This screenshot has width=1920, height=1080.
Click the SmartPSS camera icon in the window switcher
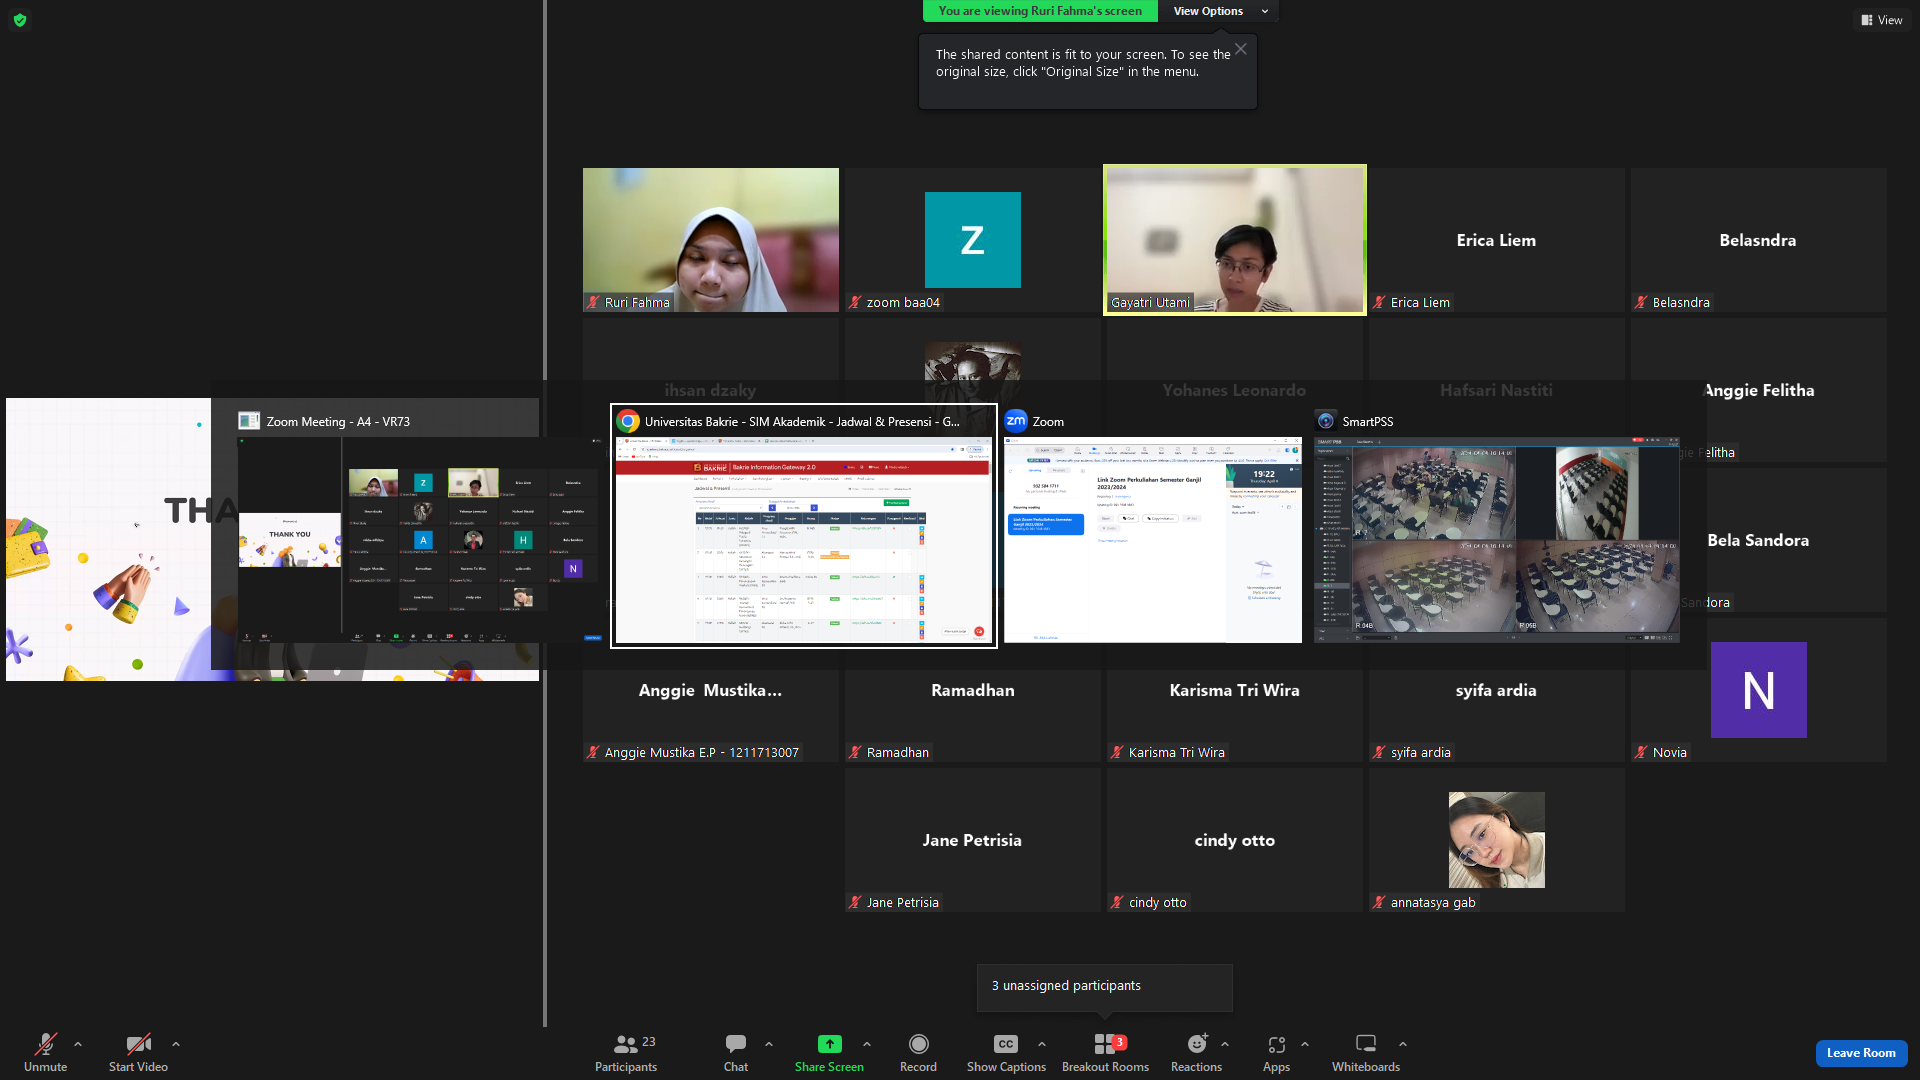coord(1326,421)
